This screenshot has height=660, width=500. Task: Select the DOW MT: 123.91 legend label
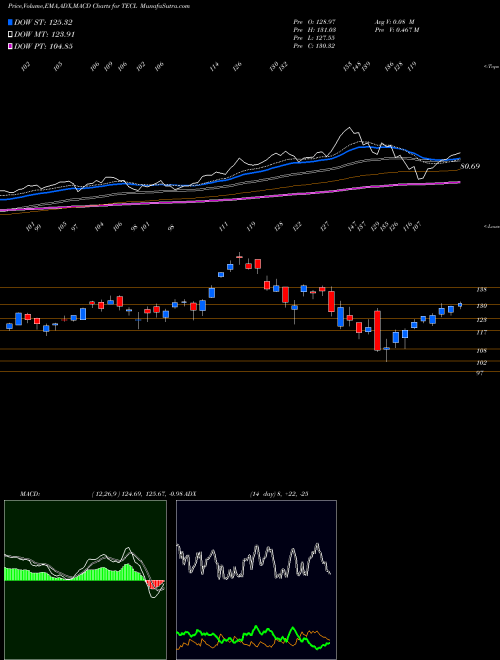pos(45,34)
